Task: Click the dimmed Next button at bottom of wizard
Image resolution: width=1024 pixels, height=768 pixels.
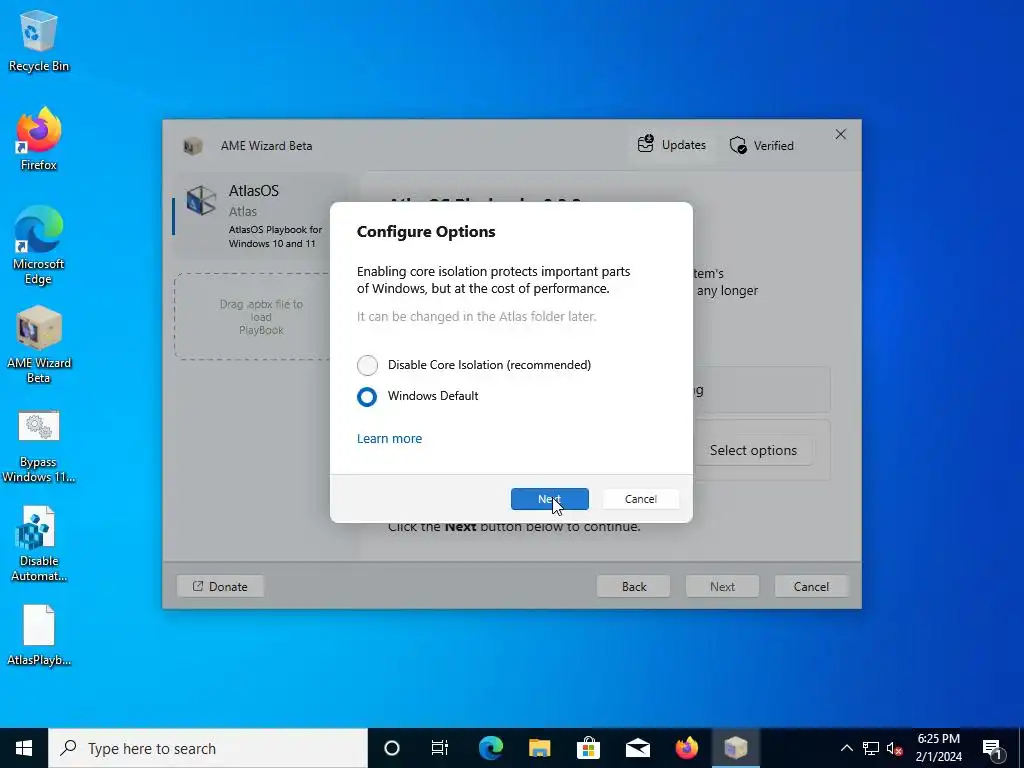Action: (x=722, y=586)
